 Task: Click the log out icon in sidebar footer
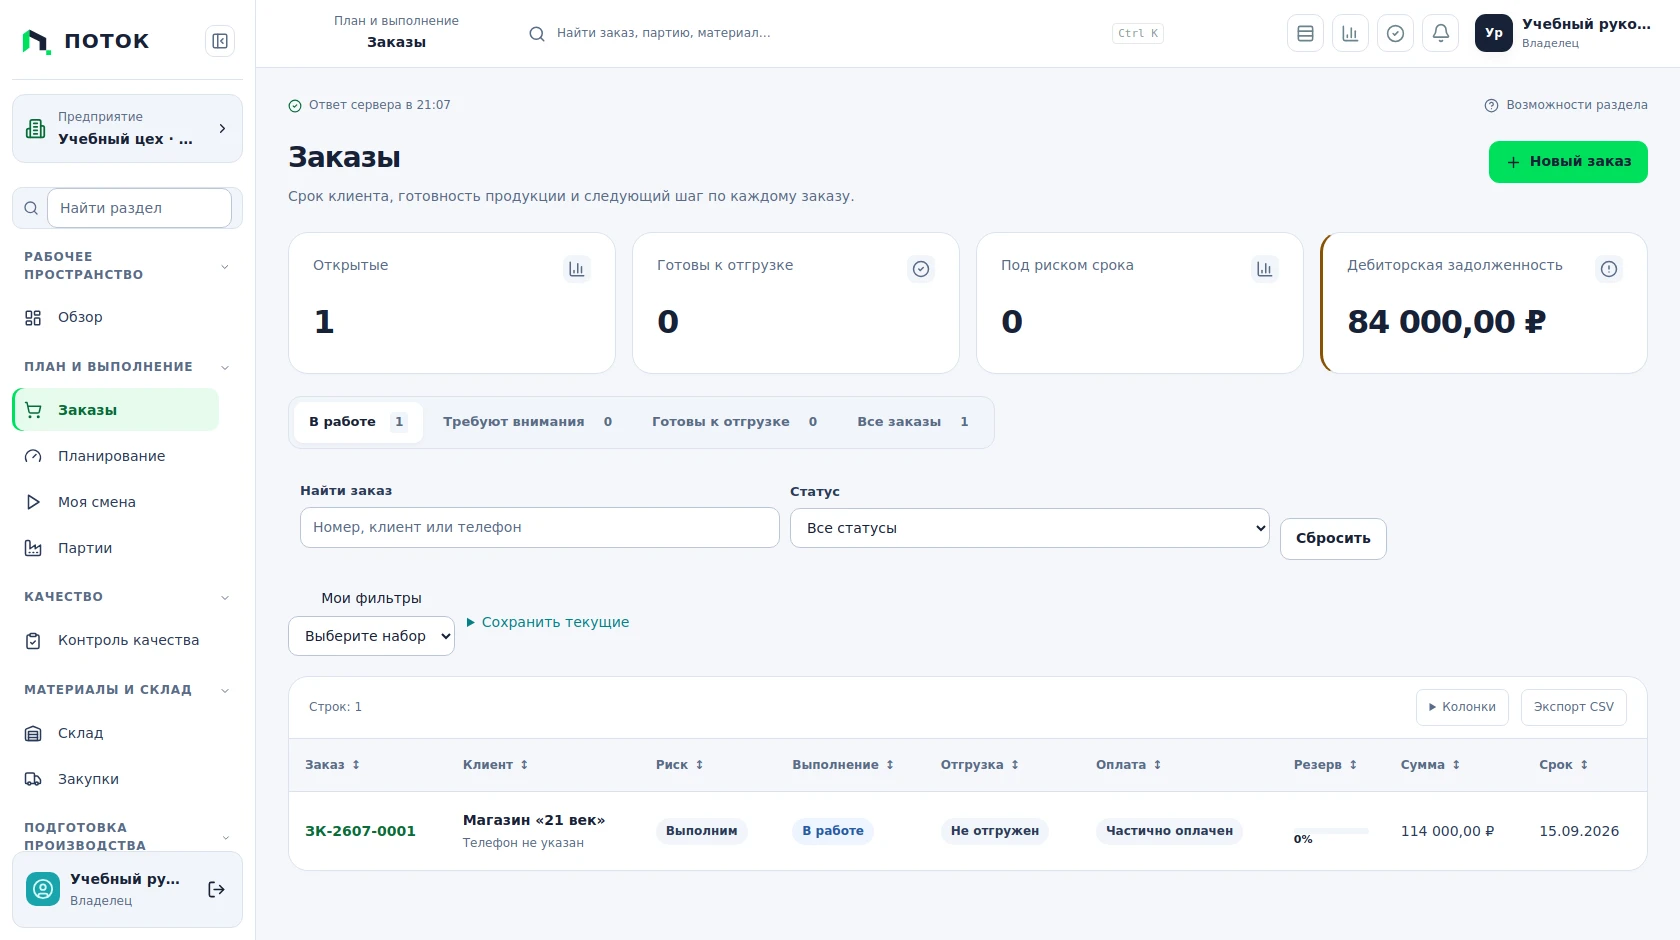coord(216,889)
